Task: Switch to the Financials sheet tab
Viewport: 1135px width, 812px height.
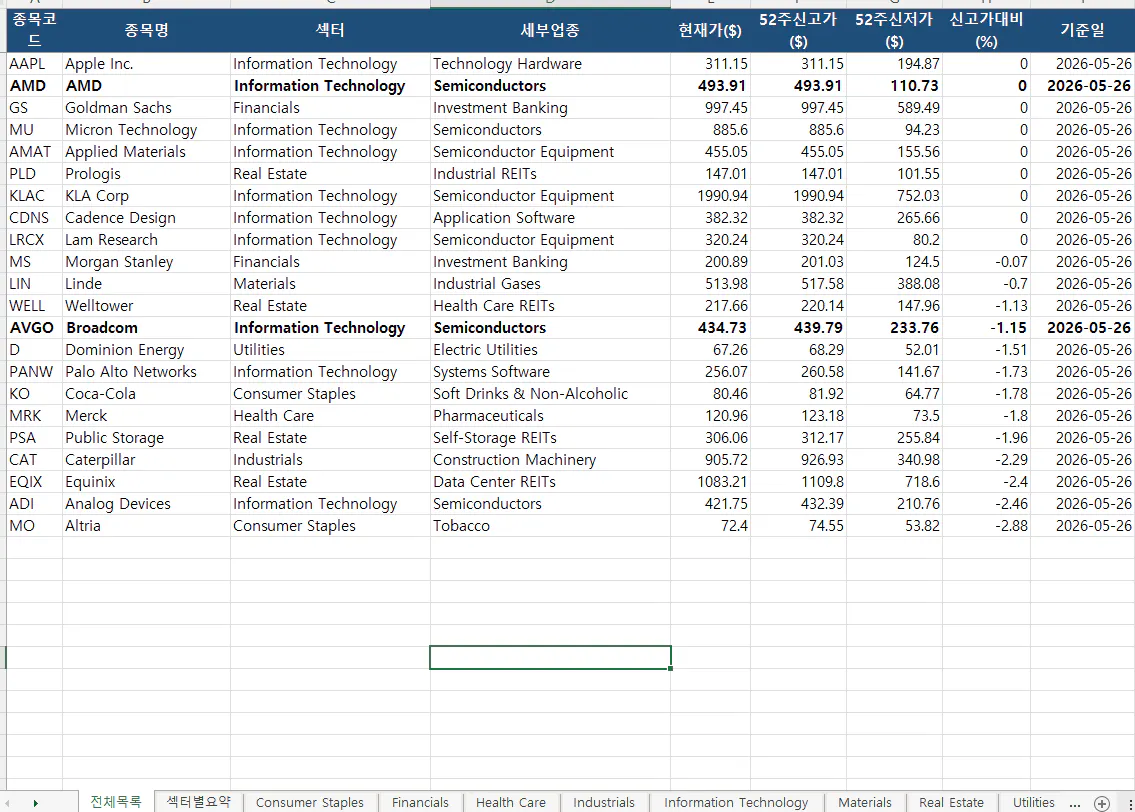Action: pyautogui.click(x=420, y=802)
